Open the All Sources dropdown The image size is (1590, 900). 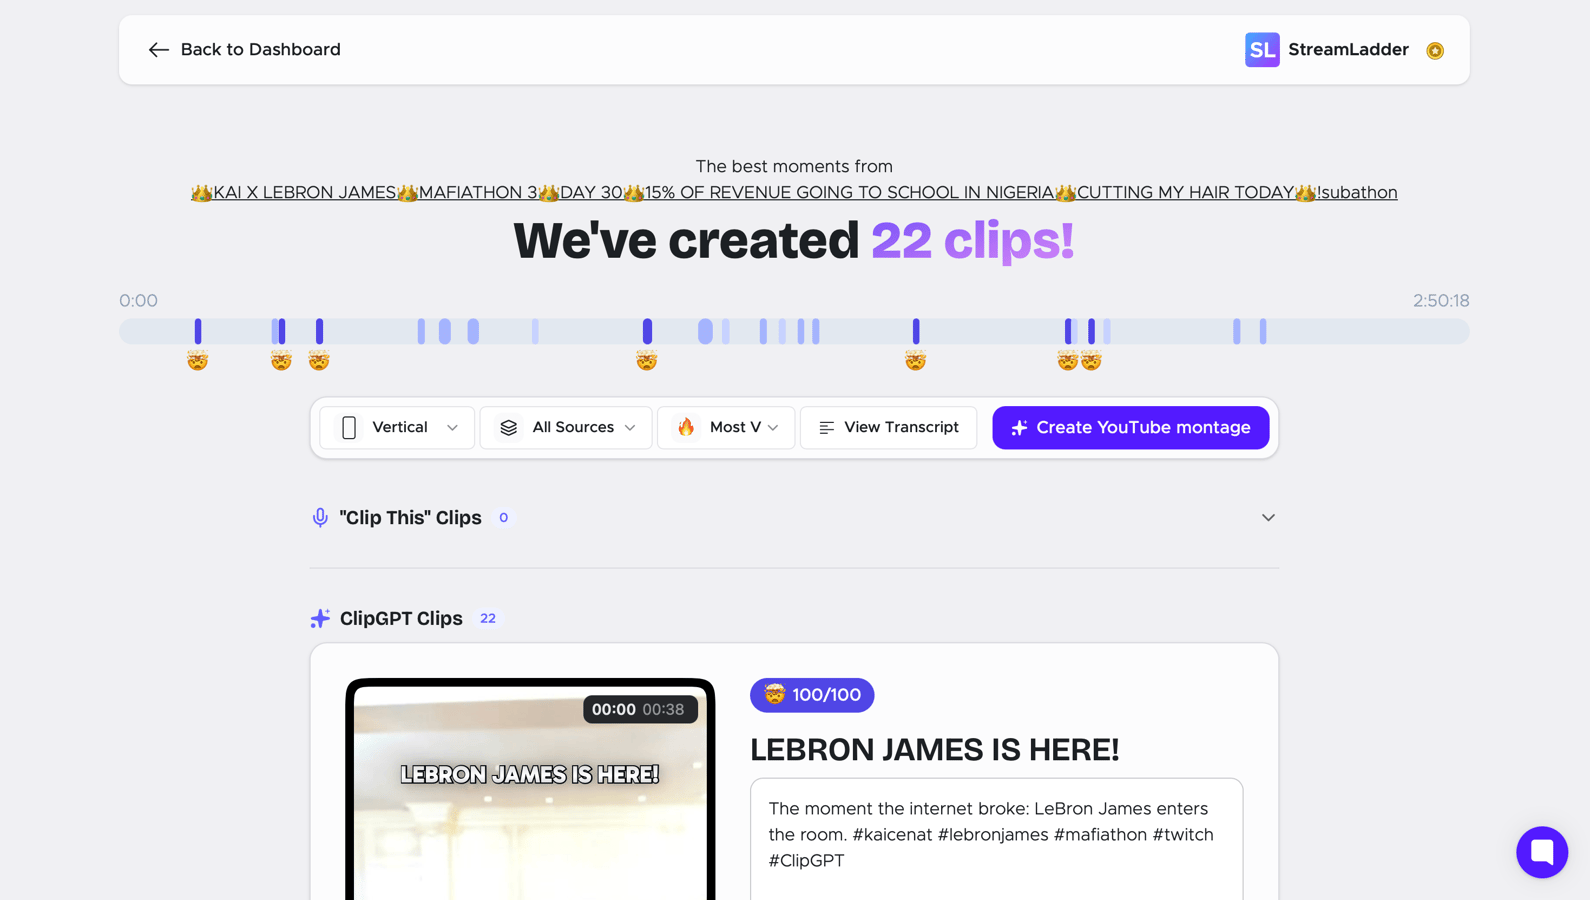(566, 428)
